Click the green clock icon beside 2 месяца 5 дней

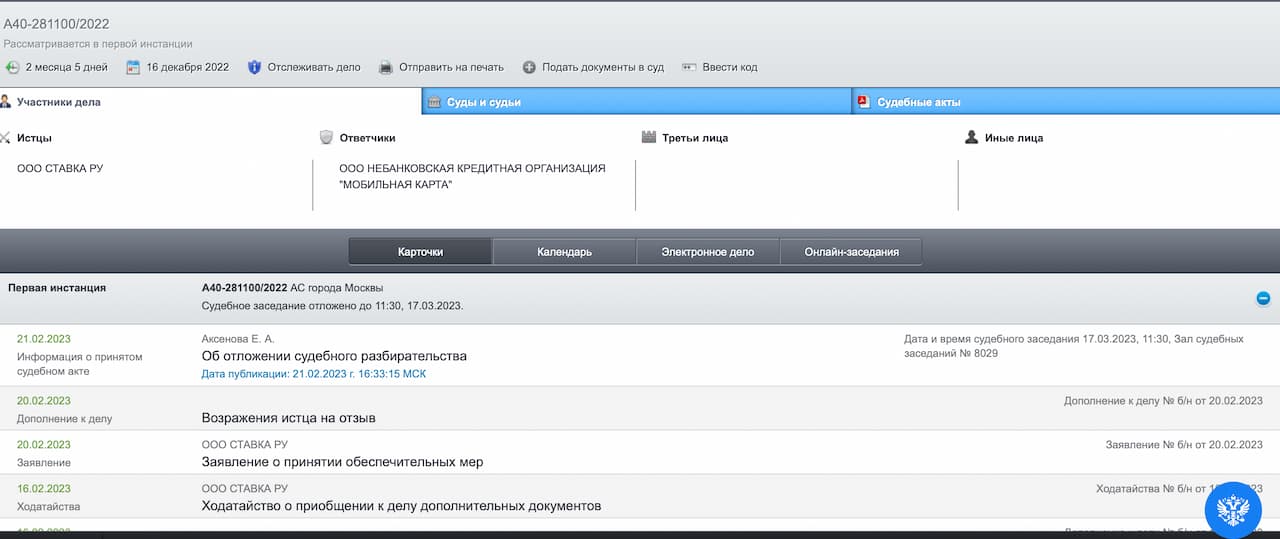click(x=12, y=68)
